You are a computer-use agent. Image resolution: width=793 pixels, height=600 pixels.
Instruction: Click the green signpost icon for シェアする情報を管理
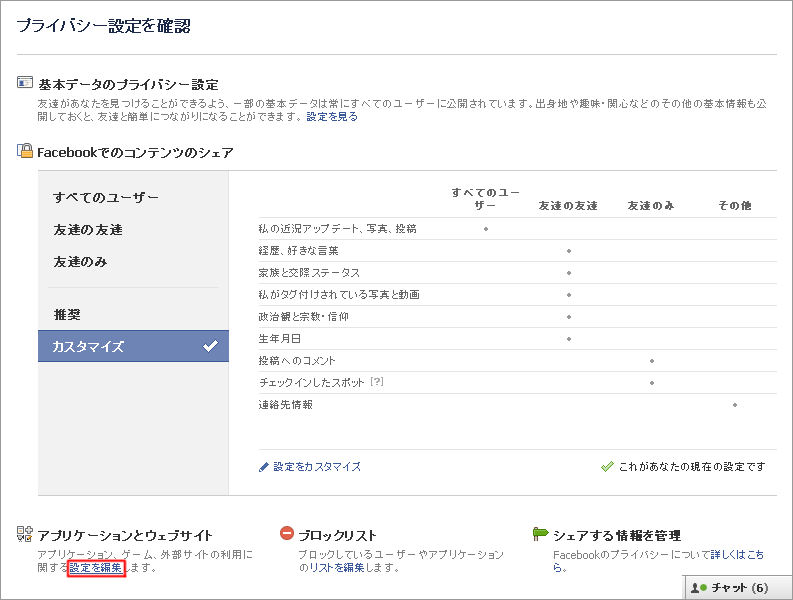pos(541,534)
